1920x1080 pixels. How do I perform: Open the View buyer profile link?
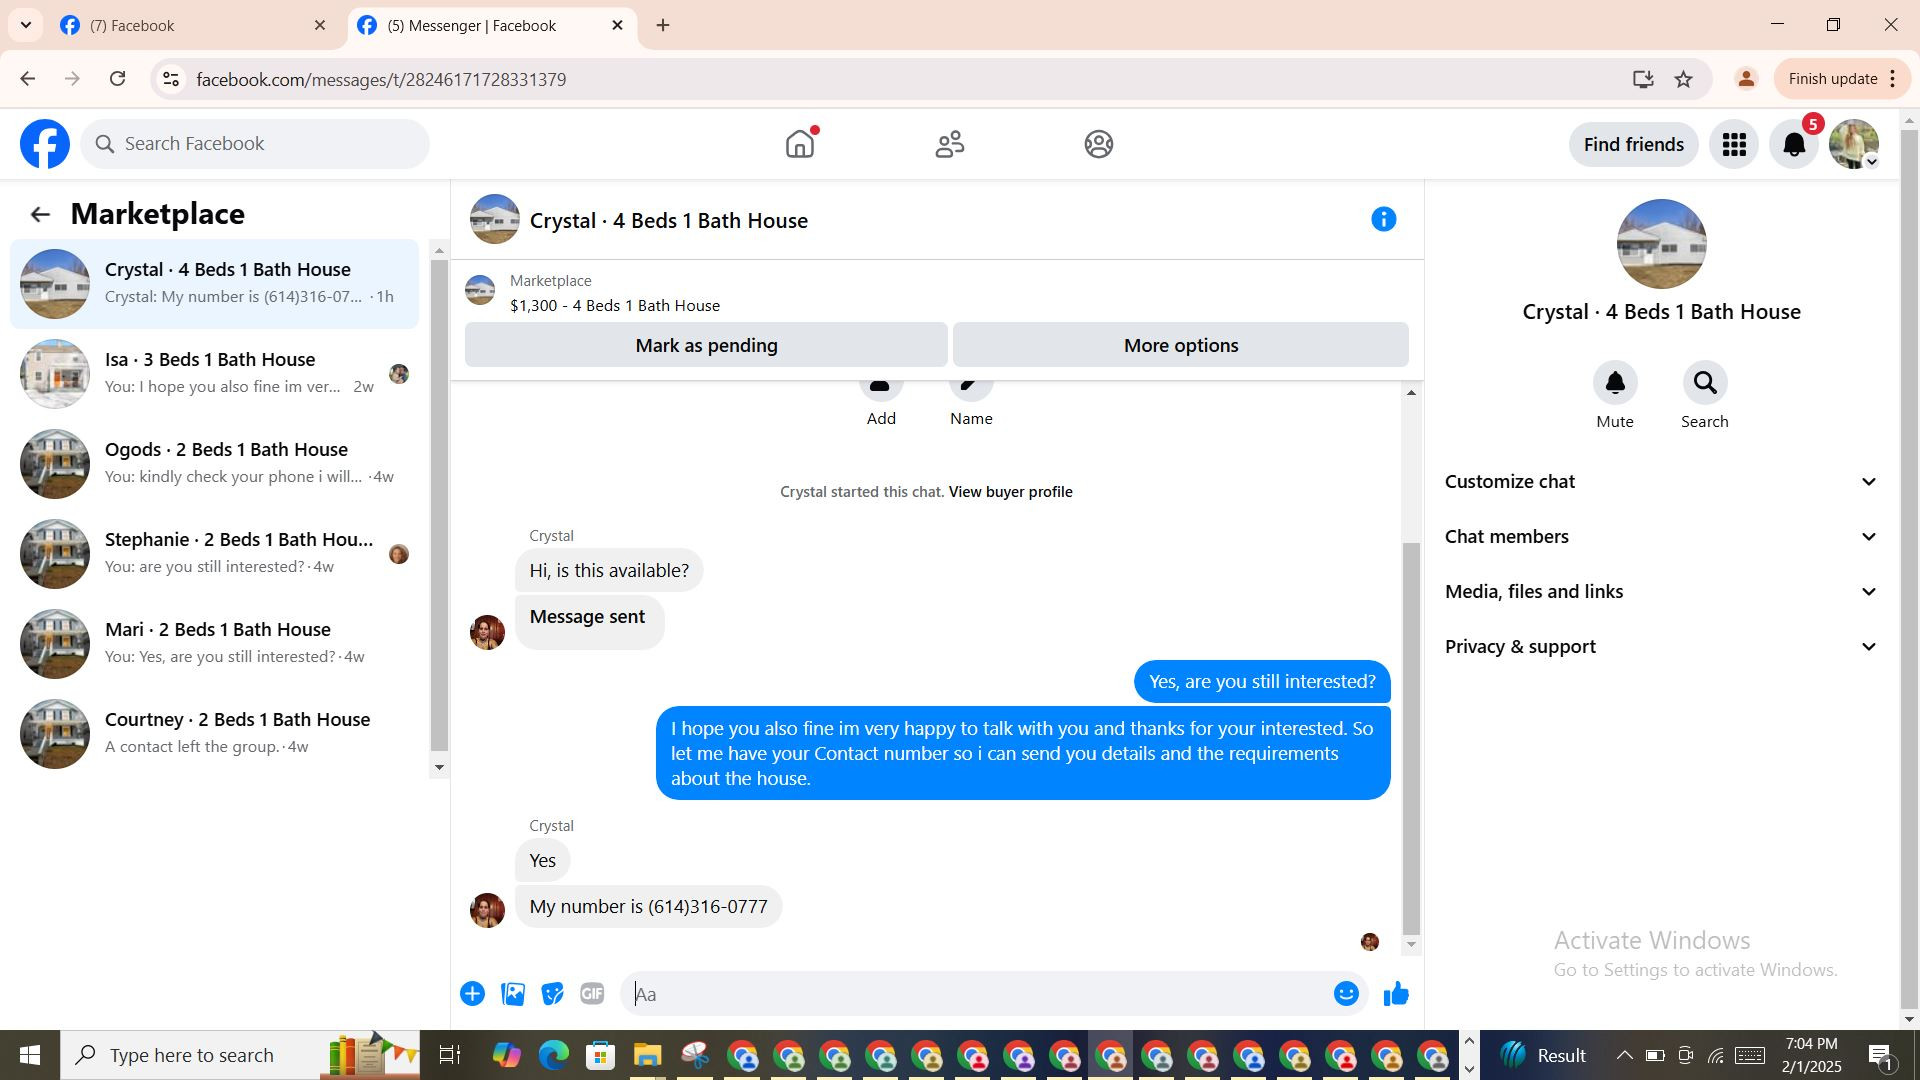coord(1010,492)
